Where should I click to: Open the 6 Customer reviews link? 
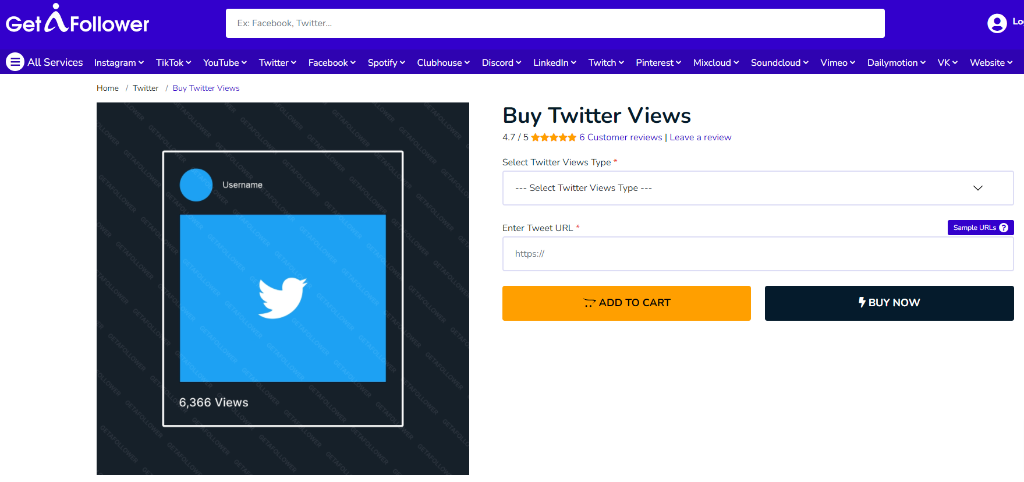point(620,138)
